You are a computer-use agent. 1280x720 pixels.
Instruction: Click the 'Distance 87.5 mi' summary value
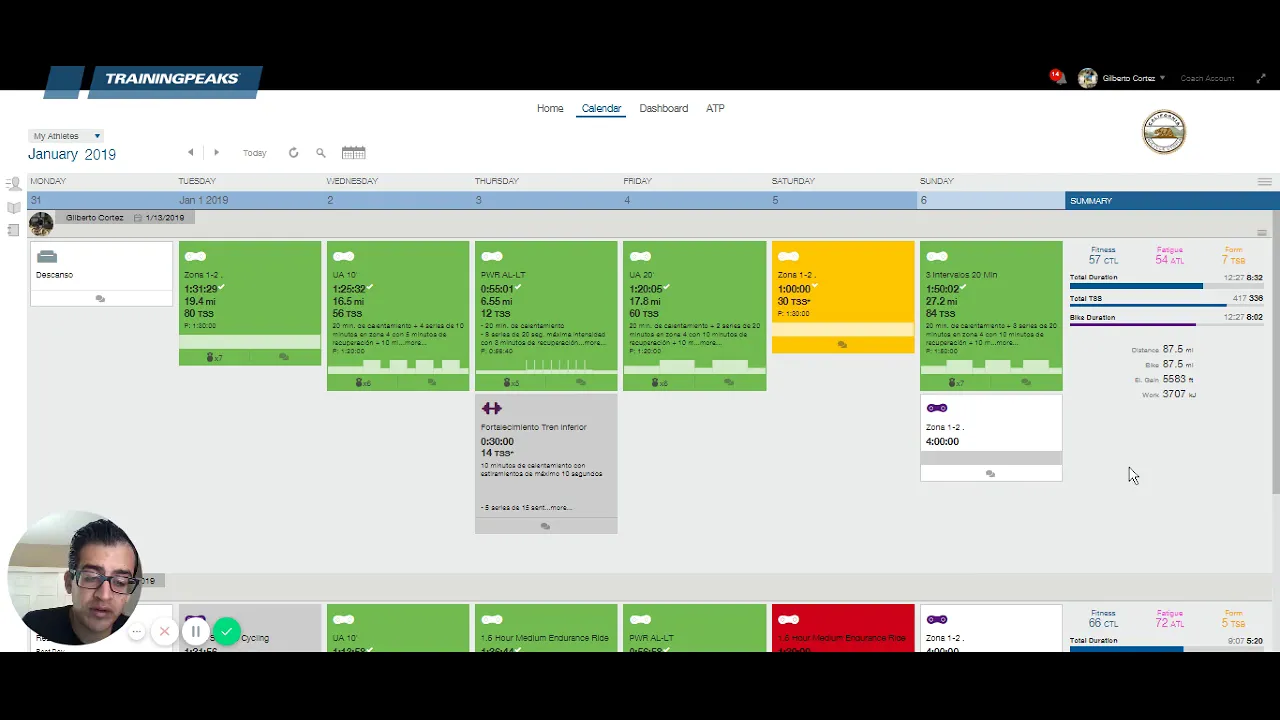tap(1162, 350)
